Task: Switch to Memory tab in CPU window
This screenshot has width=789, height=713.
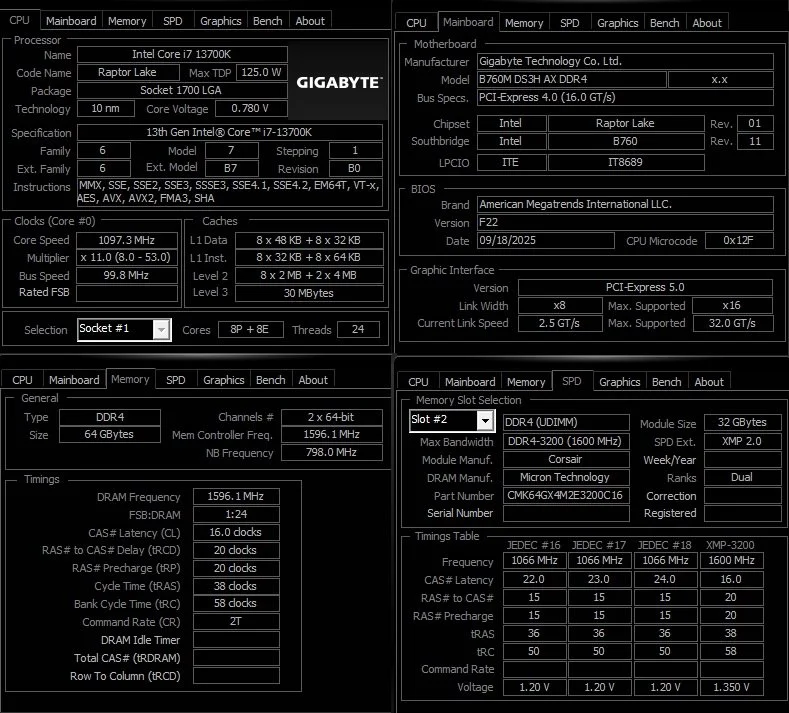Action: tap(127, 21)
